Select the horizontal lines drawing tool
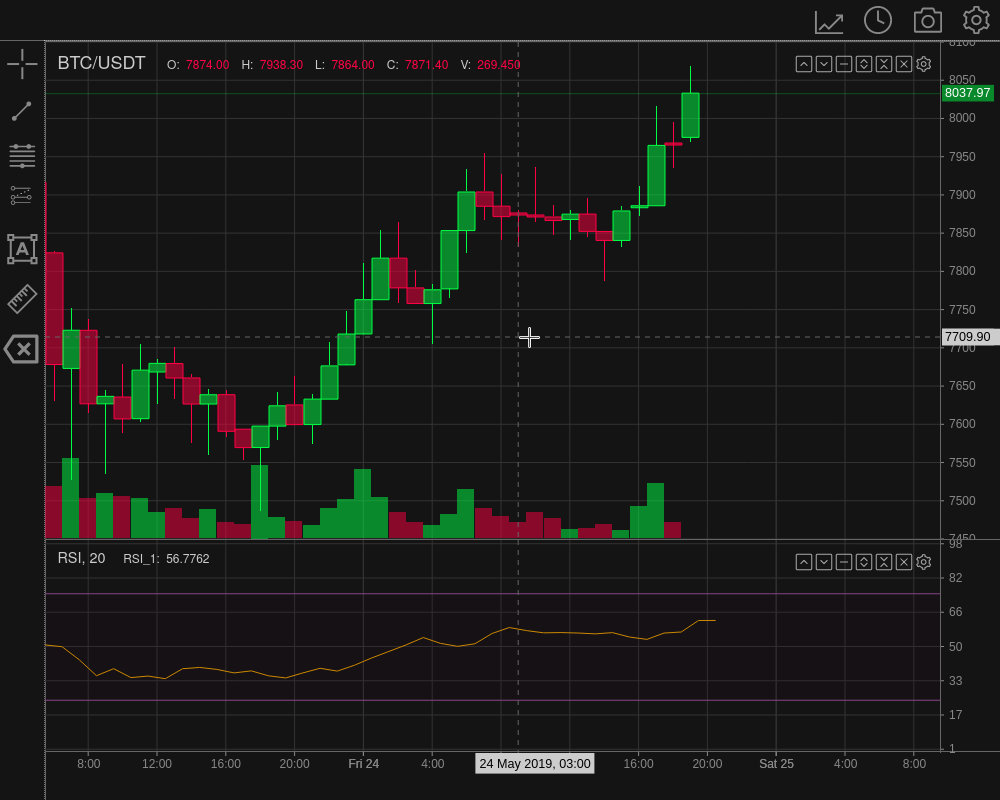The image size is (1000, 800). 22,155
